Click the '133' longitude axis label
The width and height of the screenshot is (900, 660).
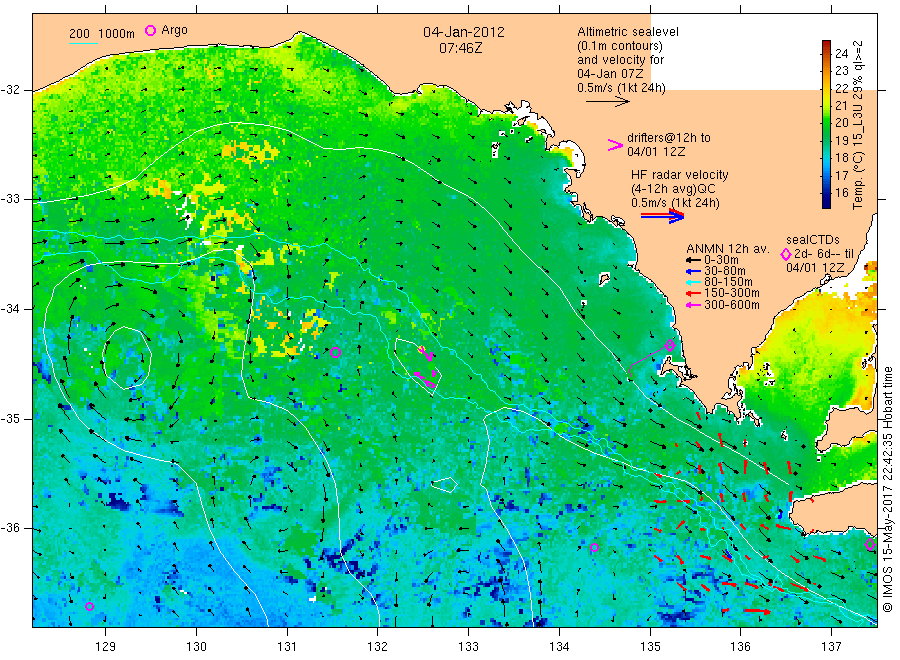tap(468, 646)
